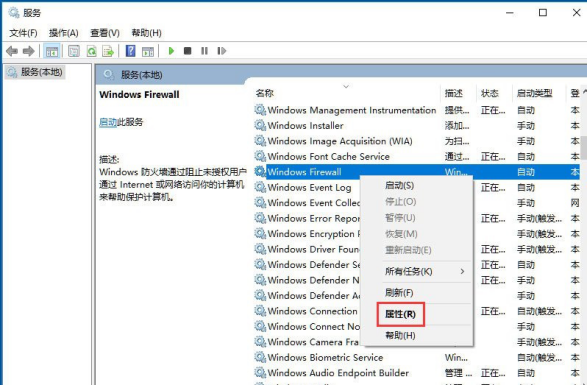
Task: Toggle the console tree pane icon
Action: point(52,51)
